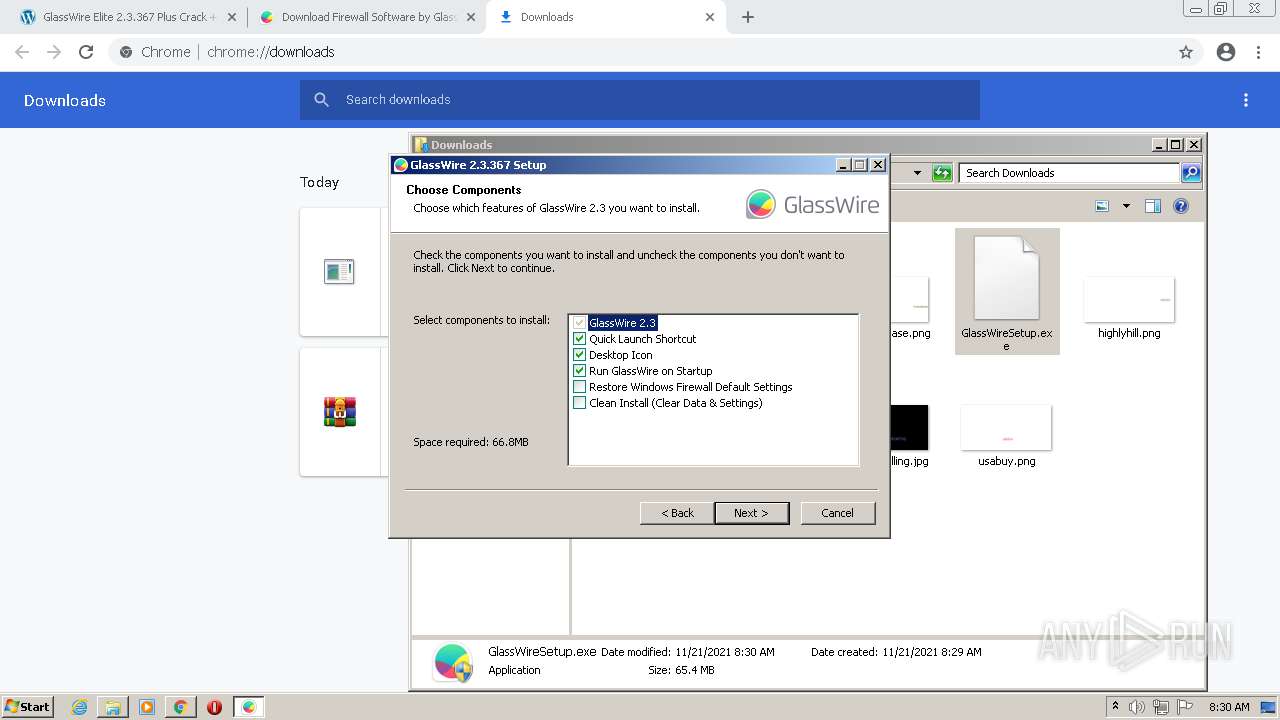The image size is (1280, 720).
Task: Uncheck Quick Launch Shortcut component
Action: coord(579,339)
